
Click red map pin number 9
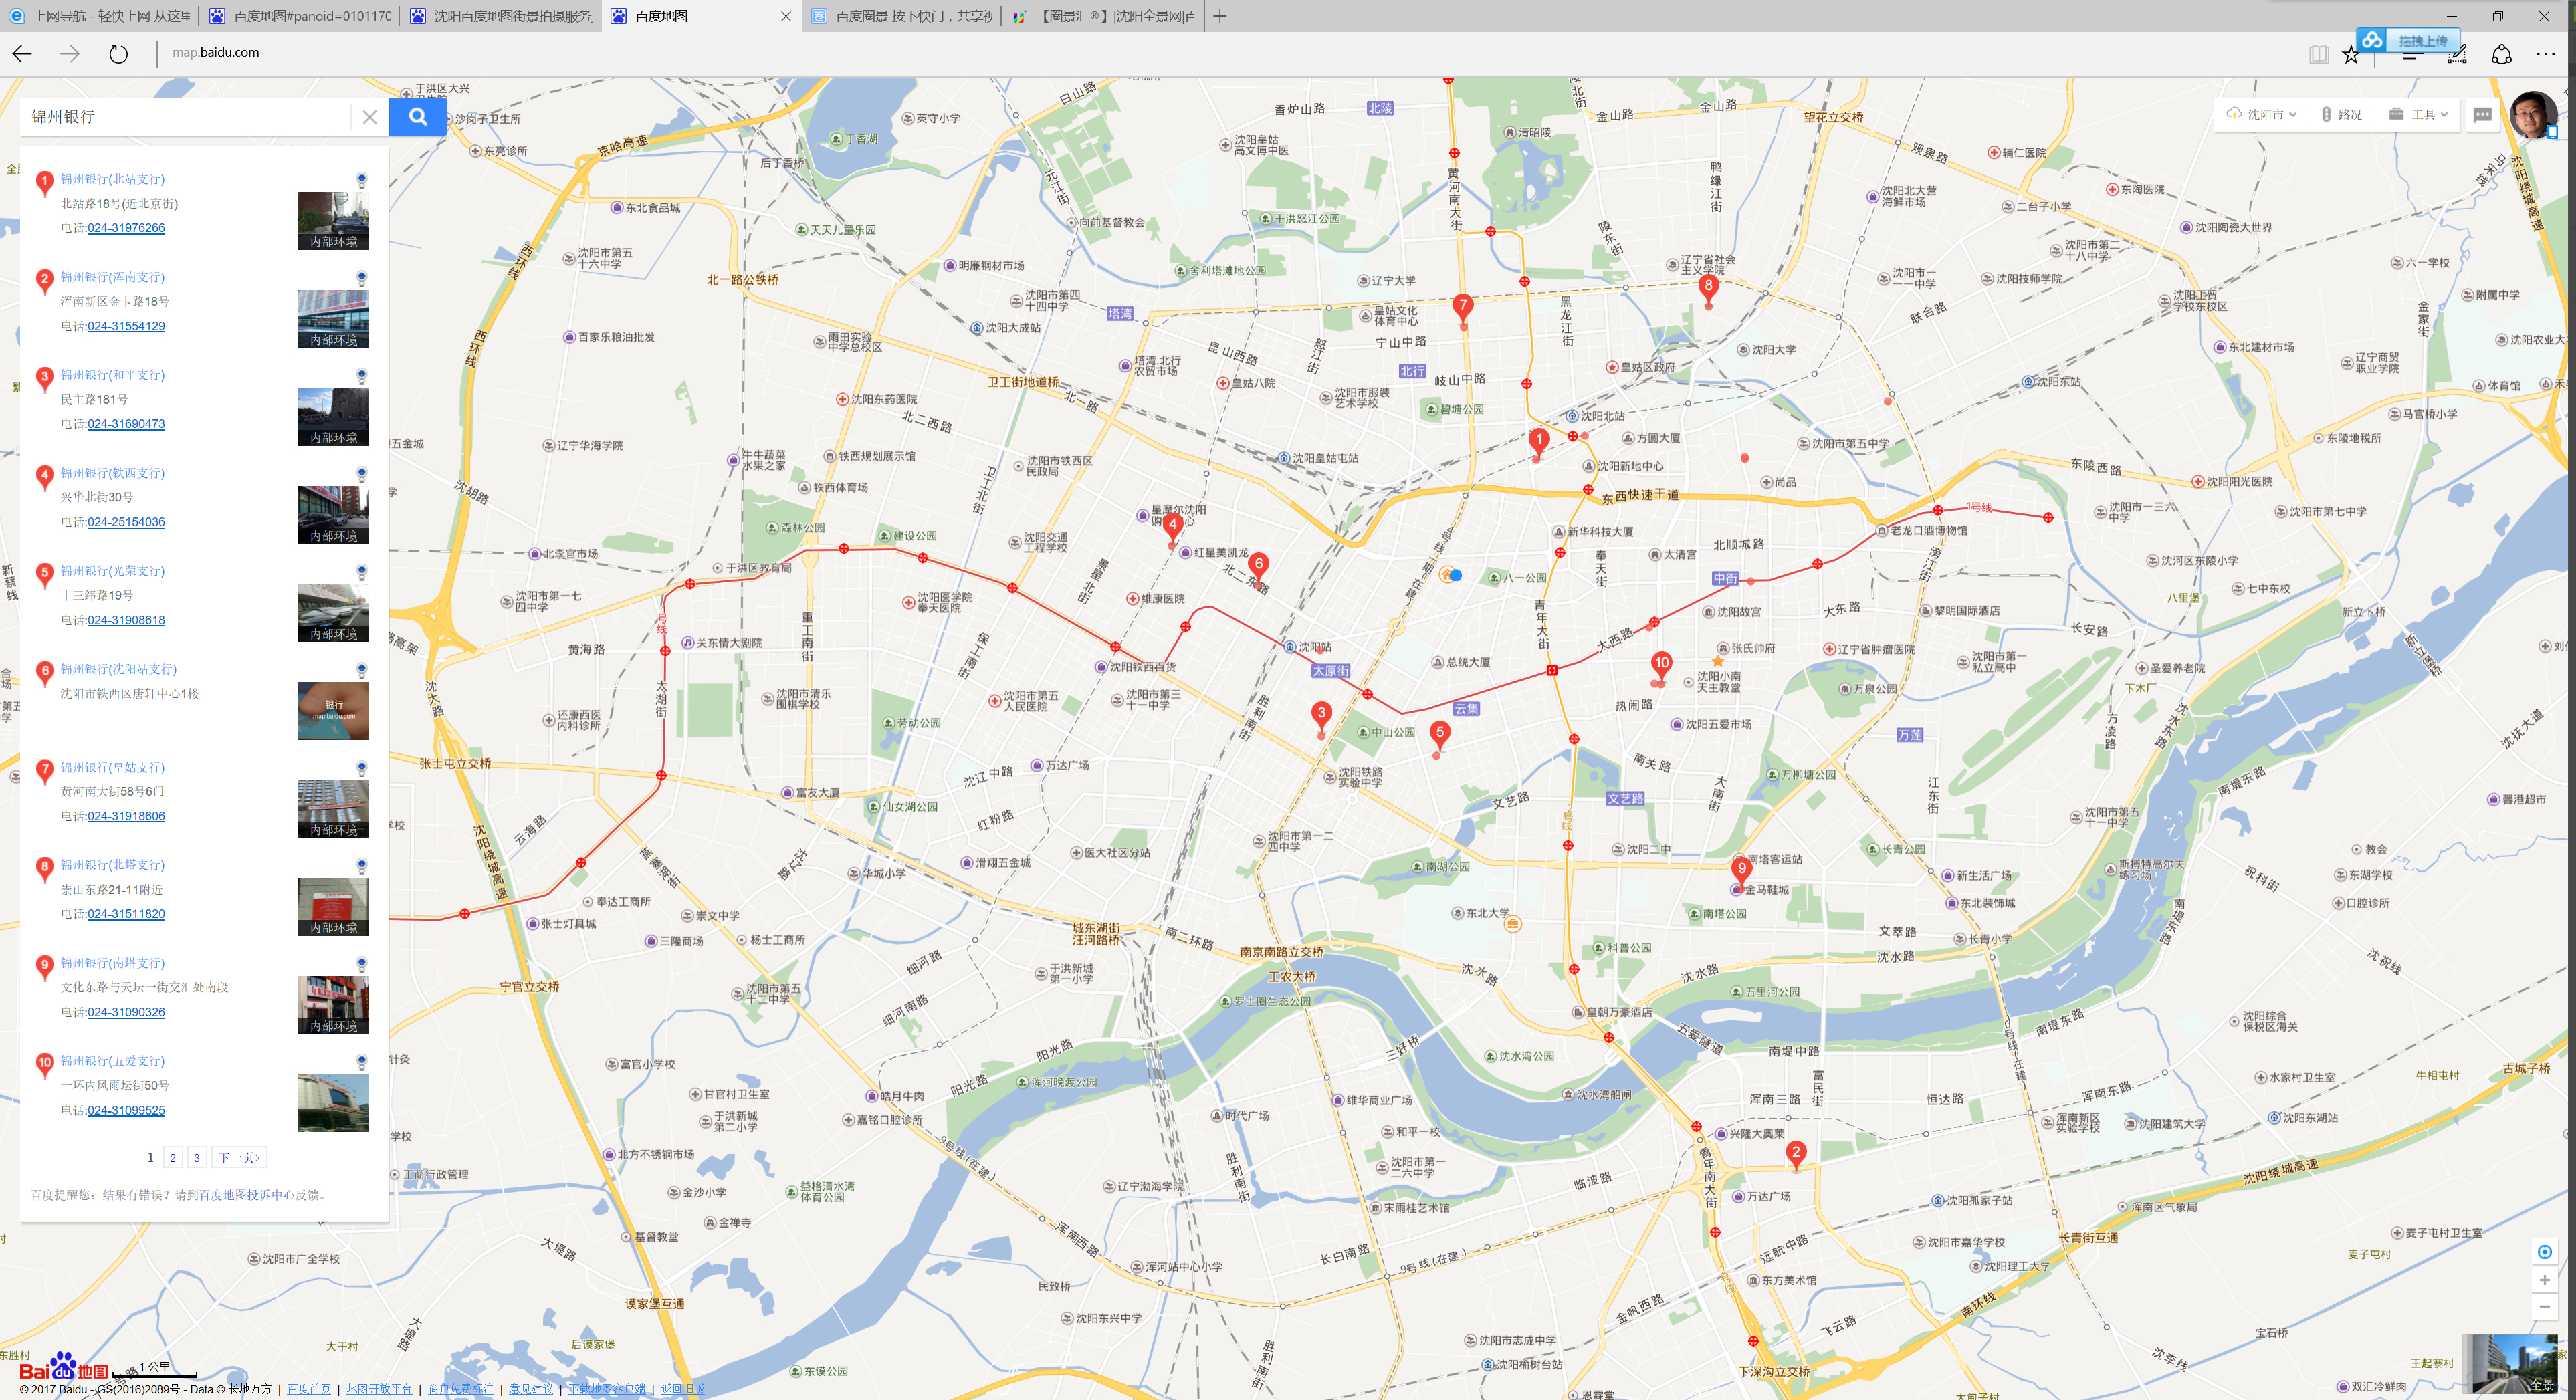point(1741,871)
